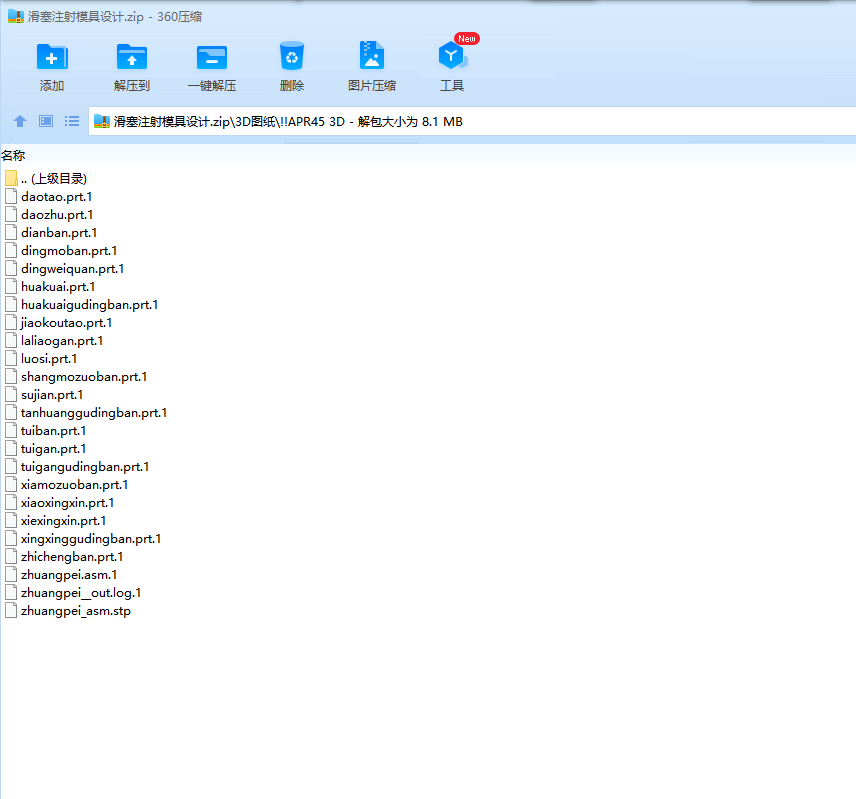Select the file shangmozuoban.prt.1
The image size is (856, 799).
pyautogui.click(x=84, y=377)
